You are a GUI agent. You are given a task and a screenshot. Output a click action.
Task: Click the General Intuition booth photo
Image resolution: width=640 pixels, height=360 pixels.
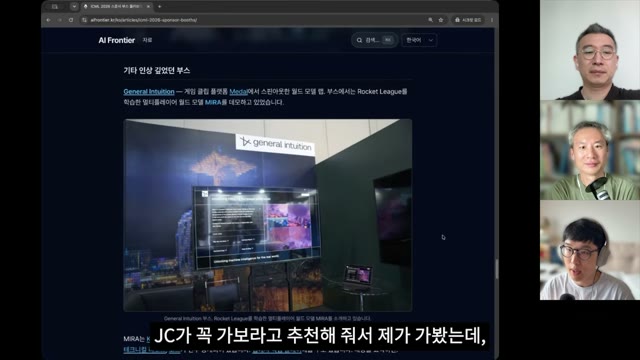click(x=268, y=215)
